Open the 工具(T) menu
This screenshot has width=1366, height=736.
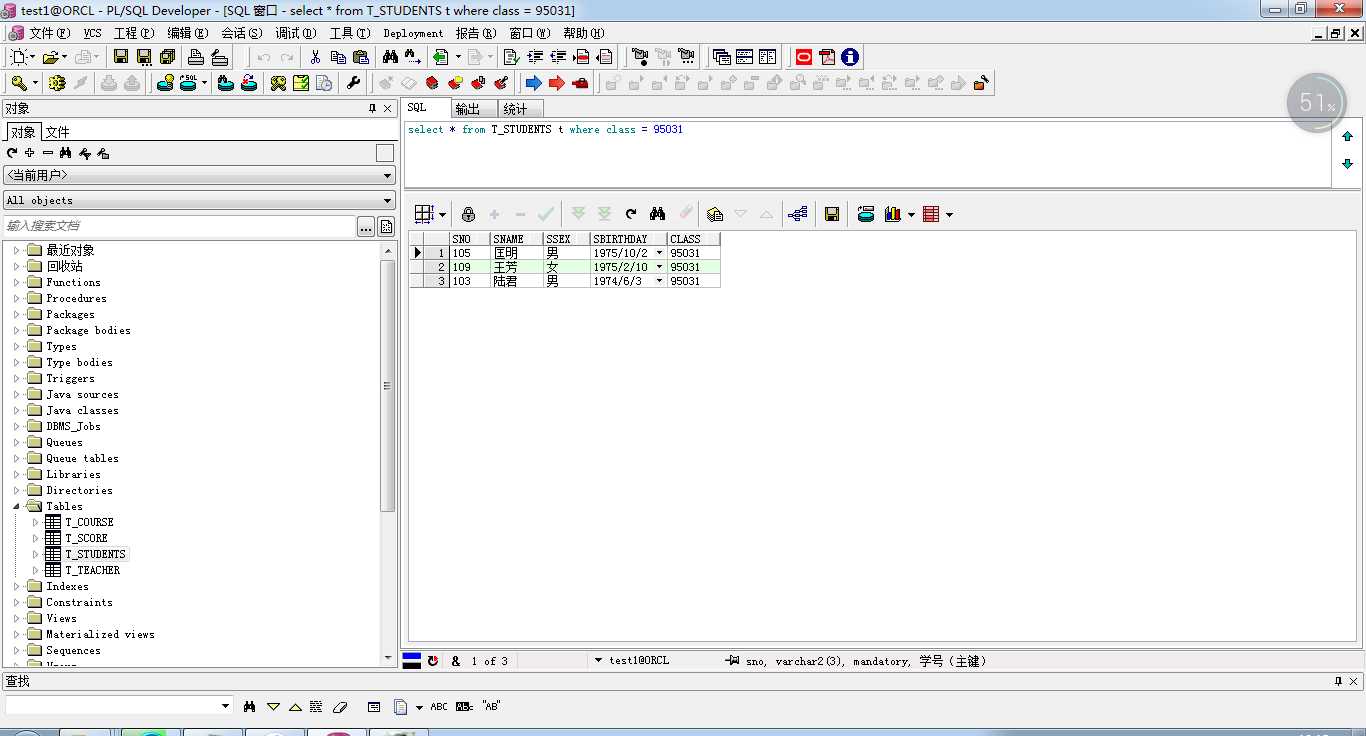coord(349,33)
